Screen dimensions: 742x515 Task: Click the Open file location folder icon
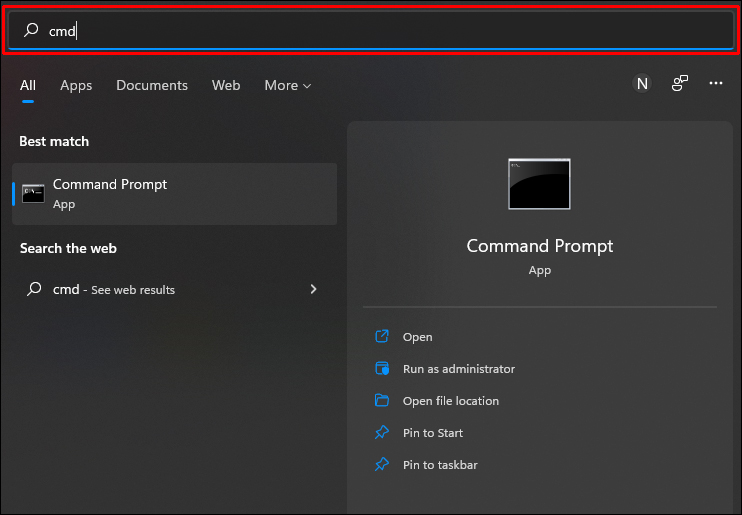point(381,401)
